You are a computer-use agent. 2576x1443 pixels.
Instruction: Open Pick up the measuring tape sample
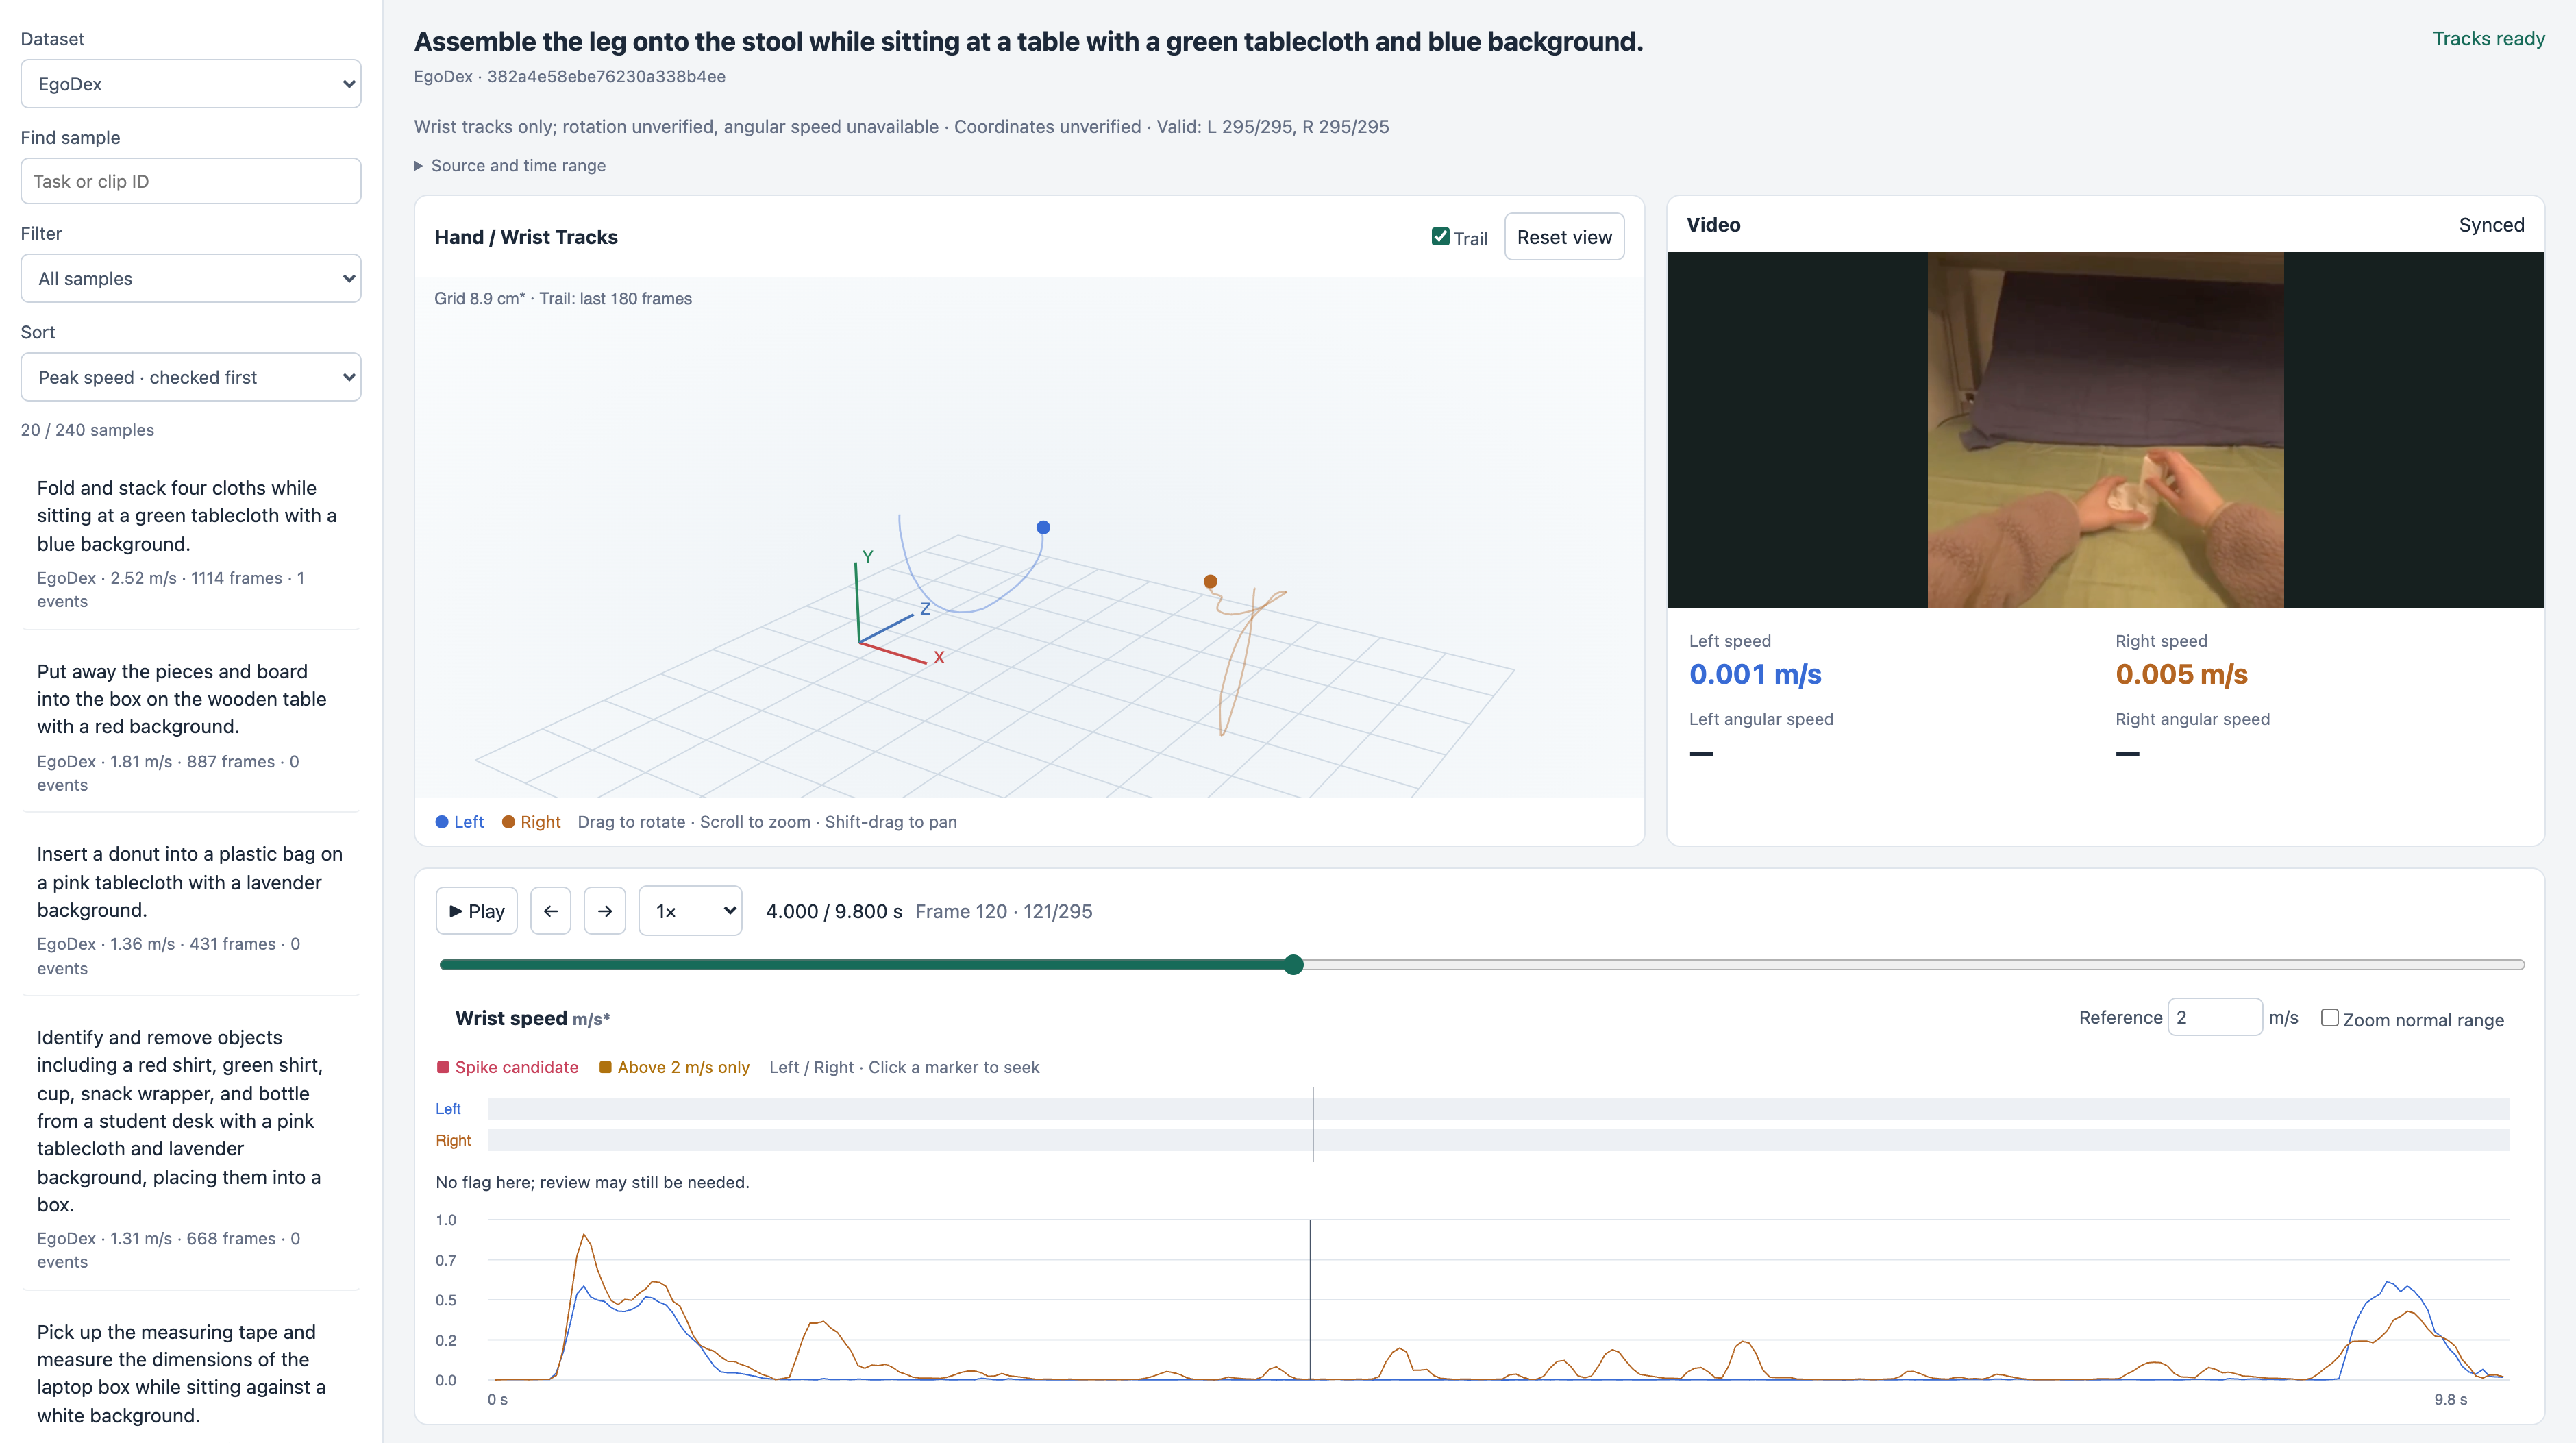190,1374
